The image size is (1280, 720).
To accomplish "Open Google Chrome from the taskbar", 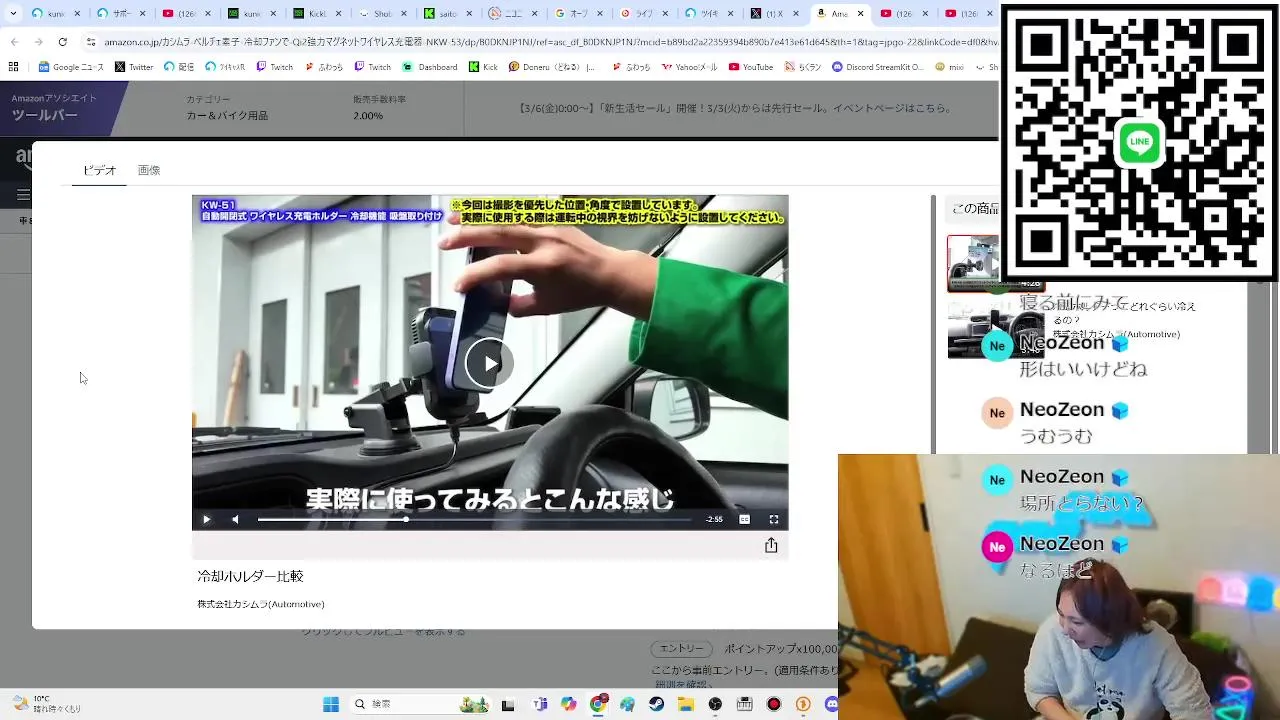I will [x=598, y=704].
